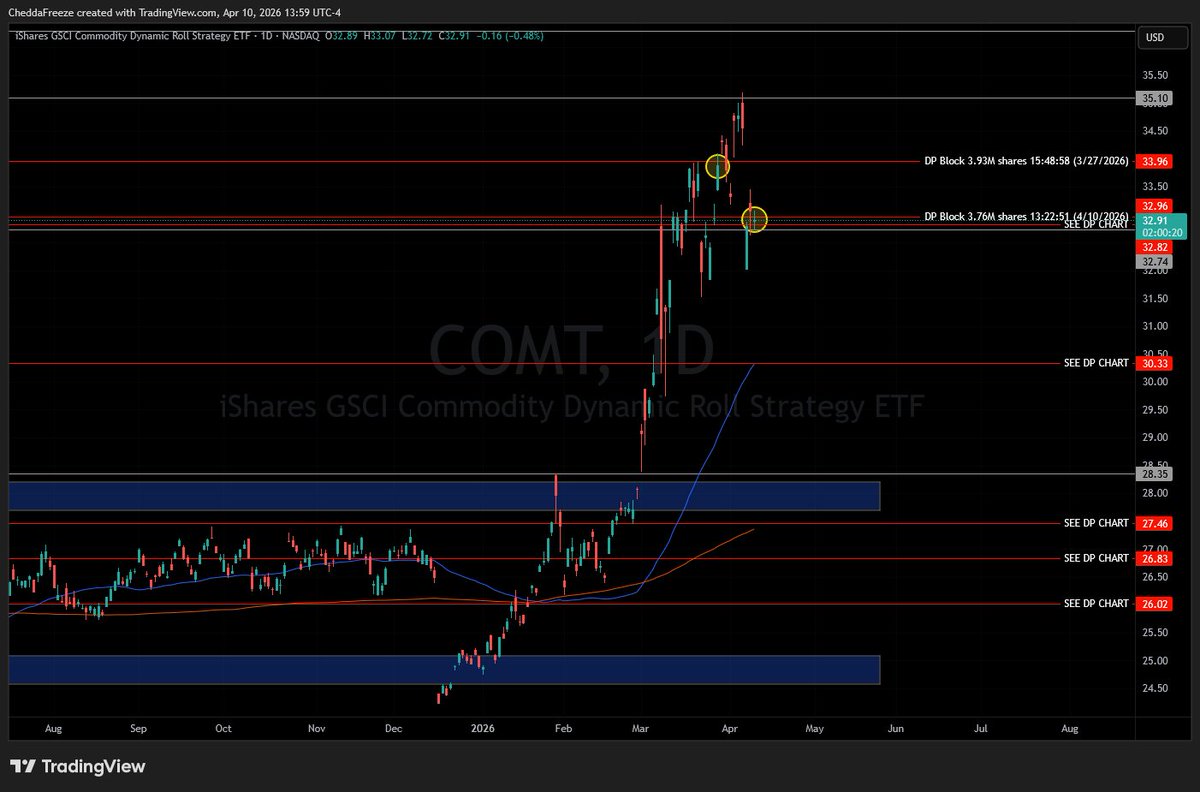Select the yellow circle near the 32.91 price
This screenshot has width=1200, height=792.
(x=755, y=219)
